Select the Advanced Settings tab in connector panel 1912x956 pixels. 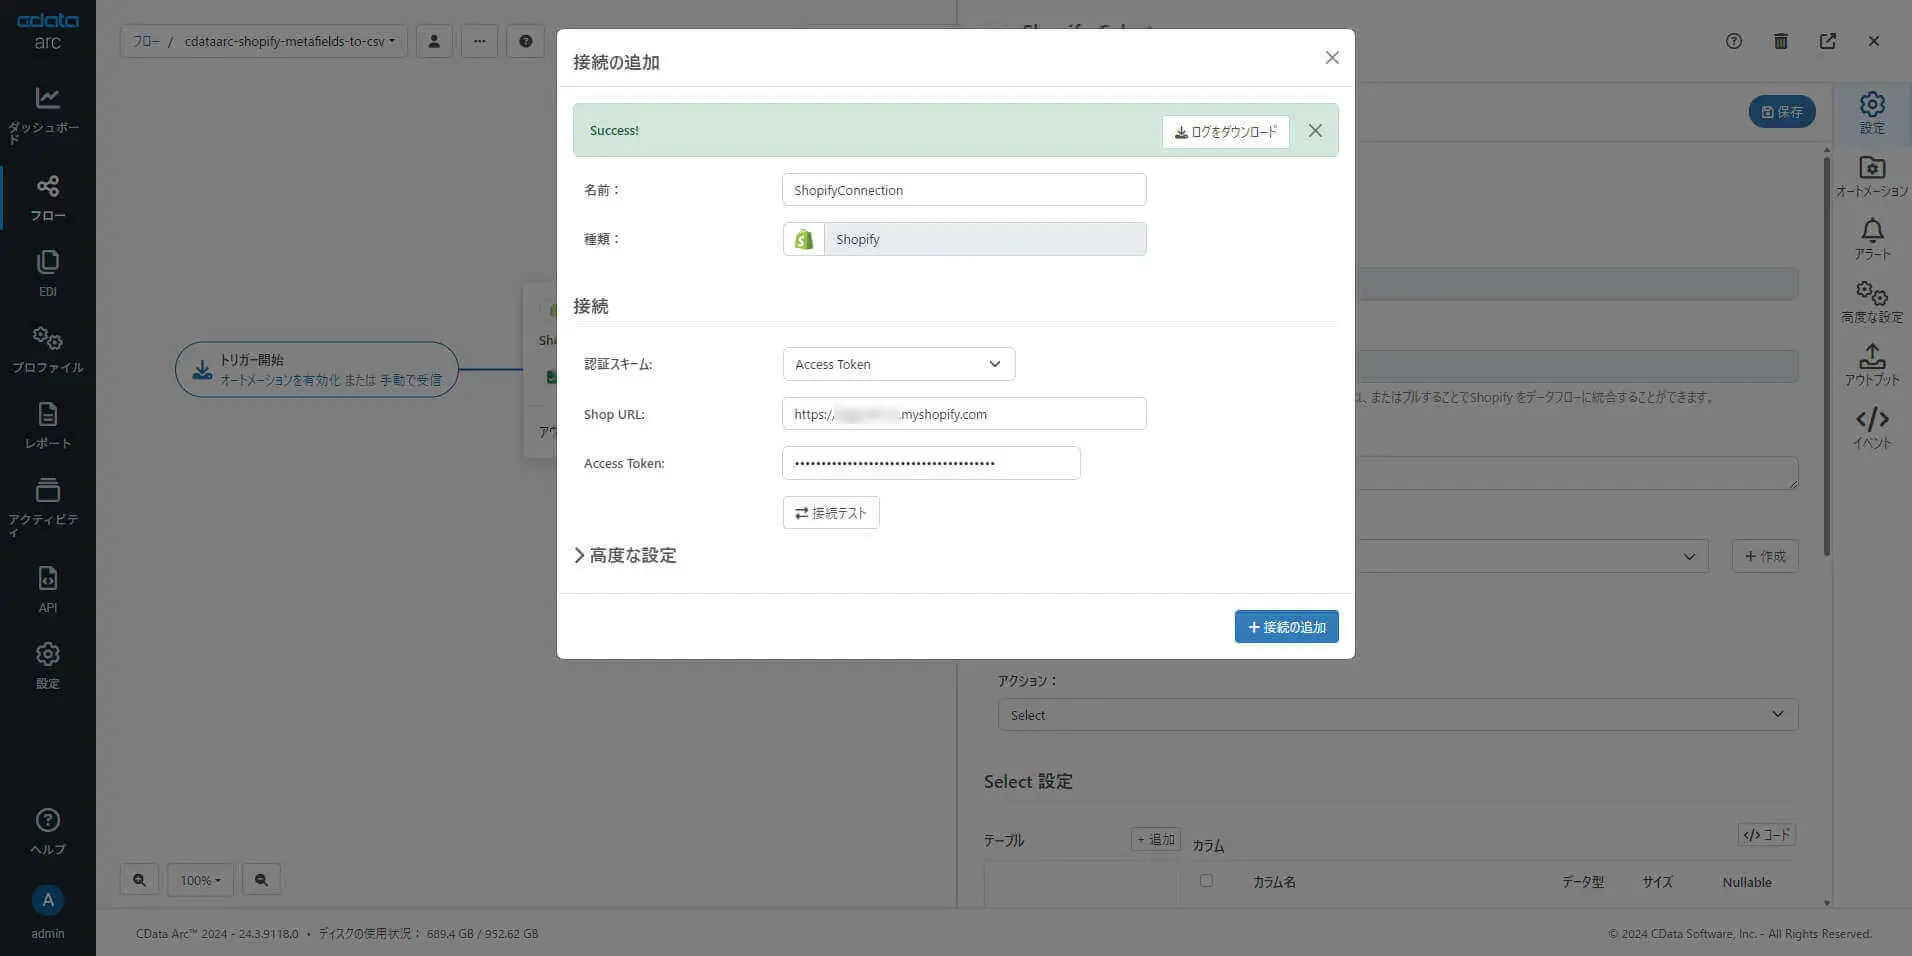pyautogui.click(x=1872, y=303)
